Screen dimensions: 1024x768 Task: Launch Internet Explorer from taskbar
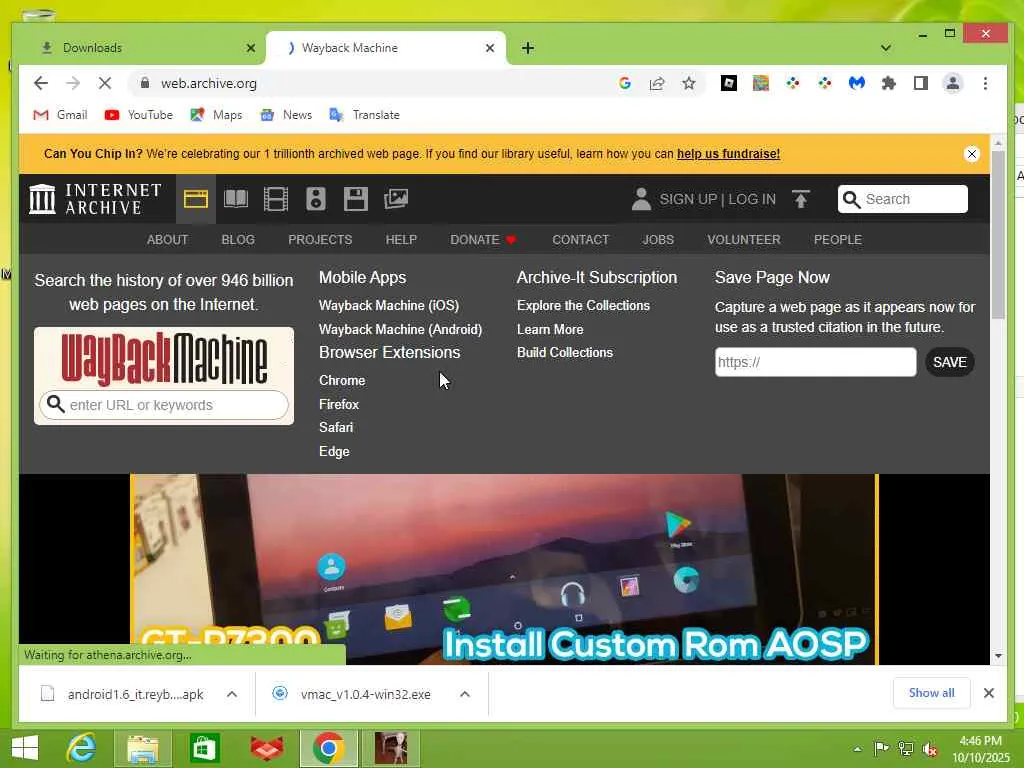[x=82, y=748]
